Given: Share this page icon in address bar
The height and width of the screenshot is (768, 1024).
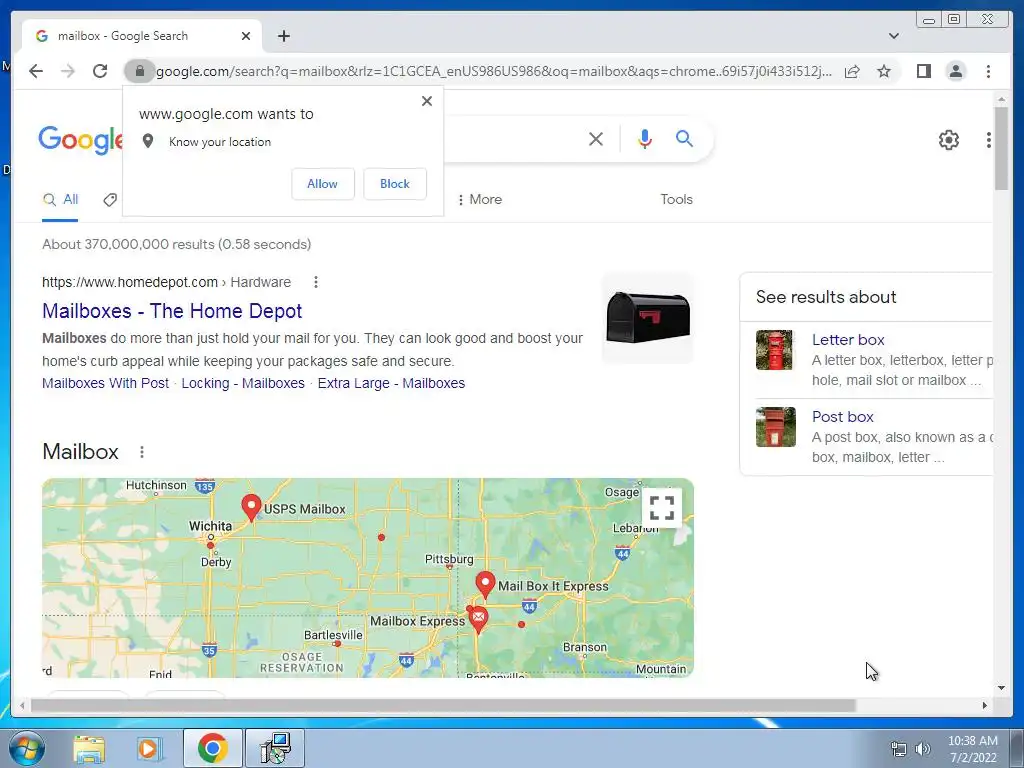Looking at the screenshot, I should [852, 71].
